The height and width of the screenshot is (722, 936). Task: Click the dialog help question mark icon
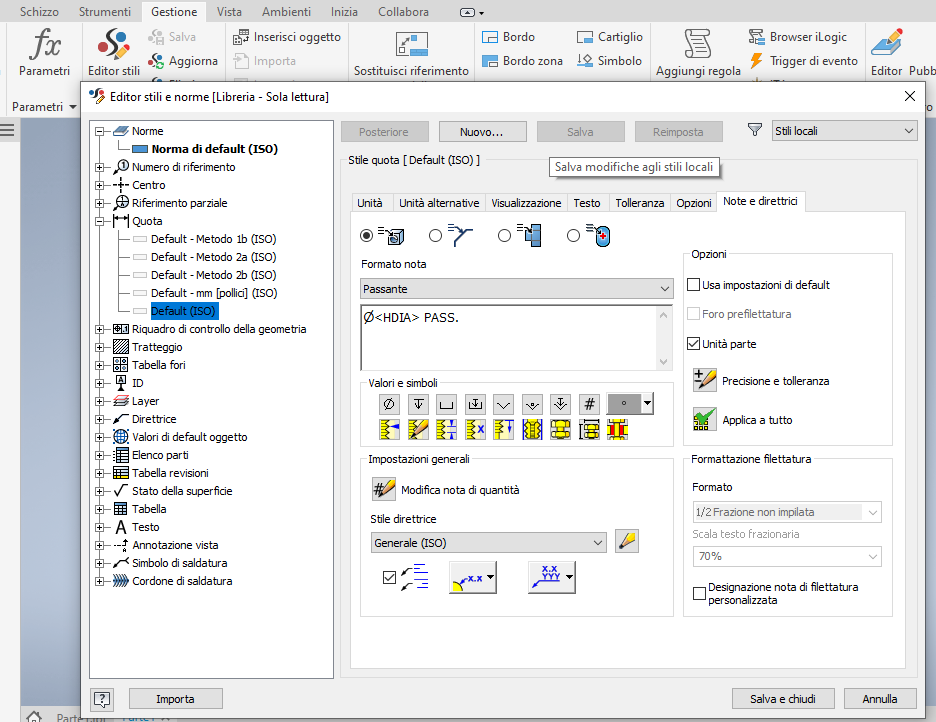[102, 699]
